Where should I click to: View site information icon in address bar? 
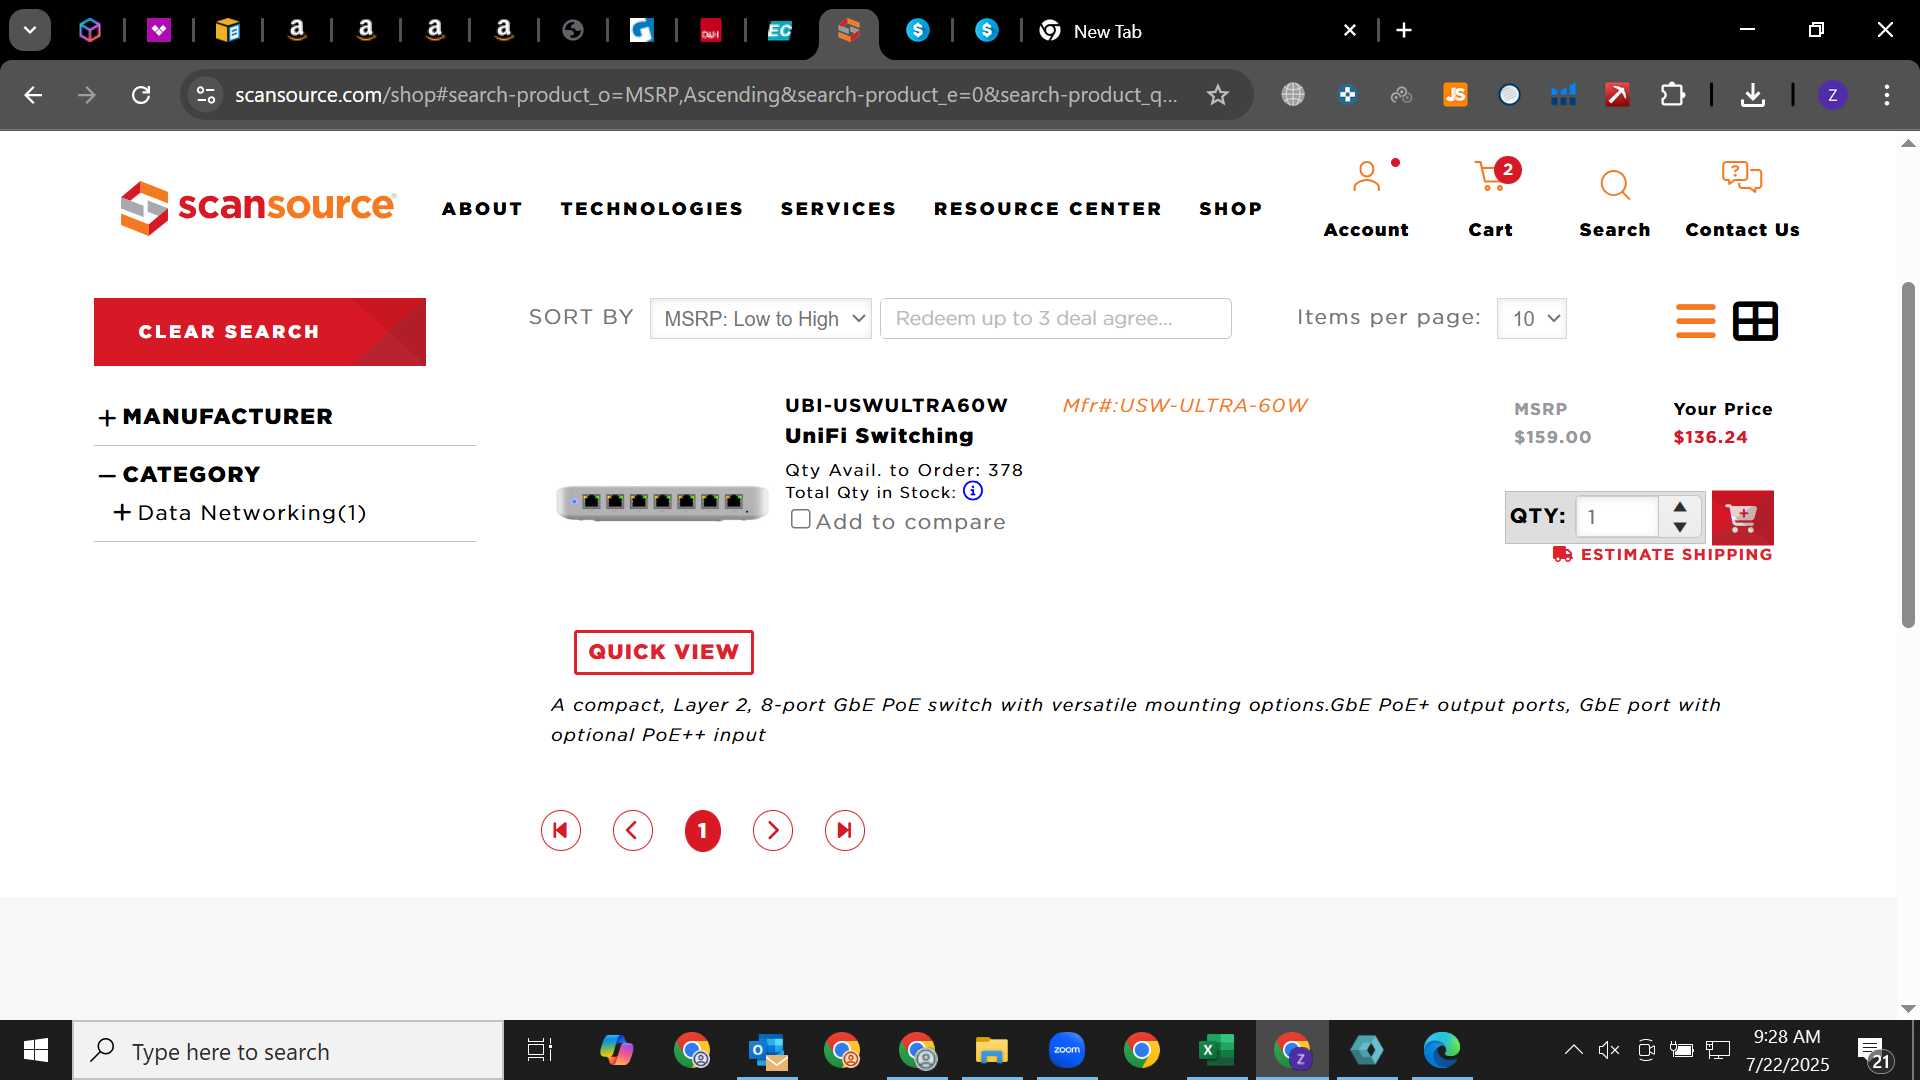(x=205, y=95)
